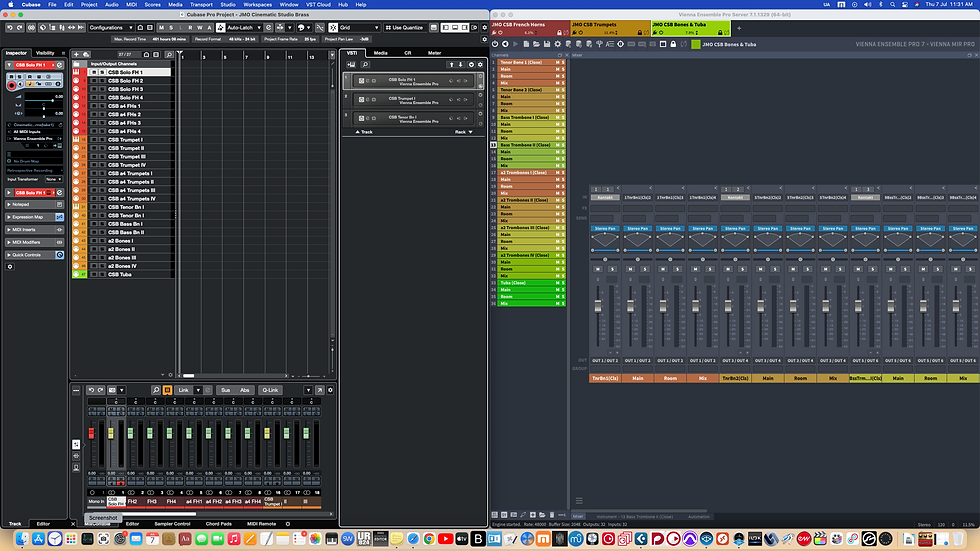Viewport: 980px width, 551px height.
Task: Solo the first TnrBn1(Cls) mixer strip
Action: tap(612, 269)
